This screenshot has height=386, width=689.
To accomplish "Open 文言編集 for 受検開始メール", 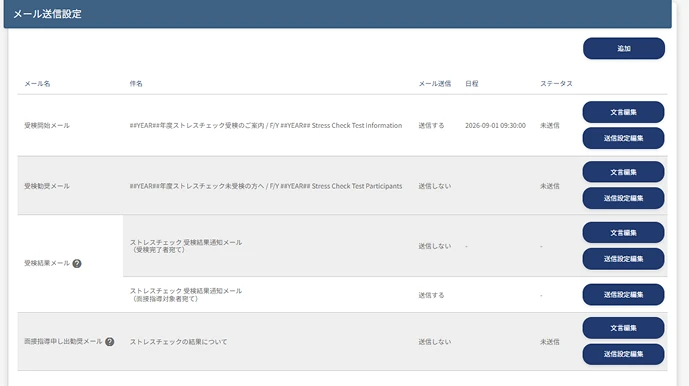I will [x=623, y=112].
